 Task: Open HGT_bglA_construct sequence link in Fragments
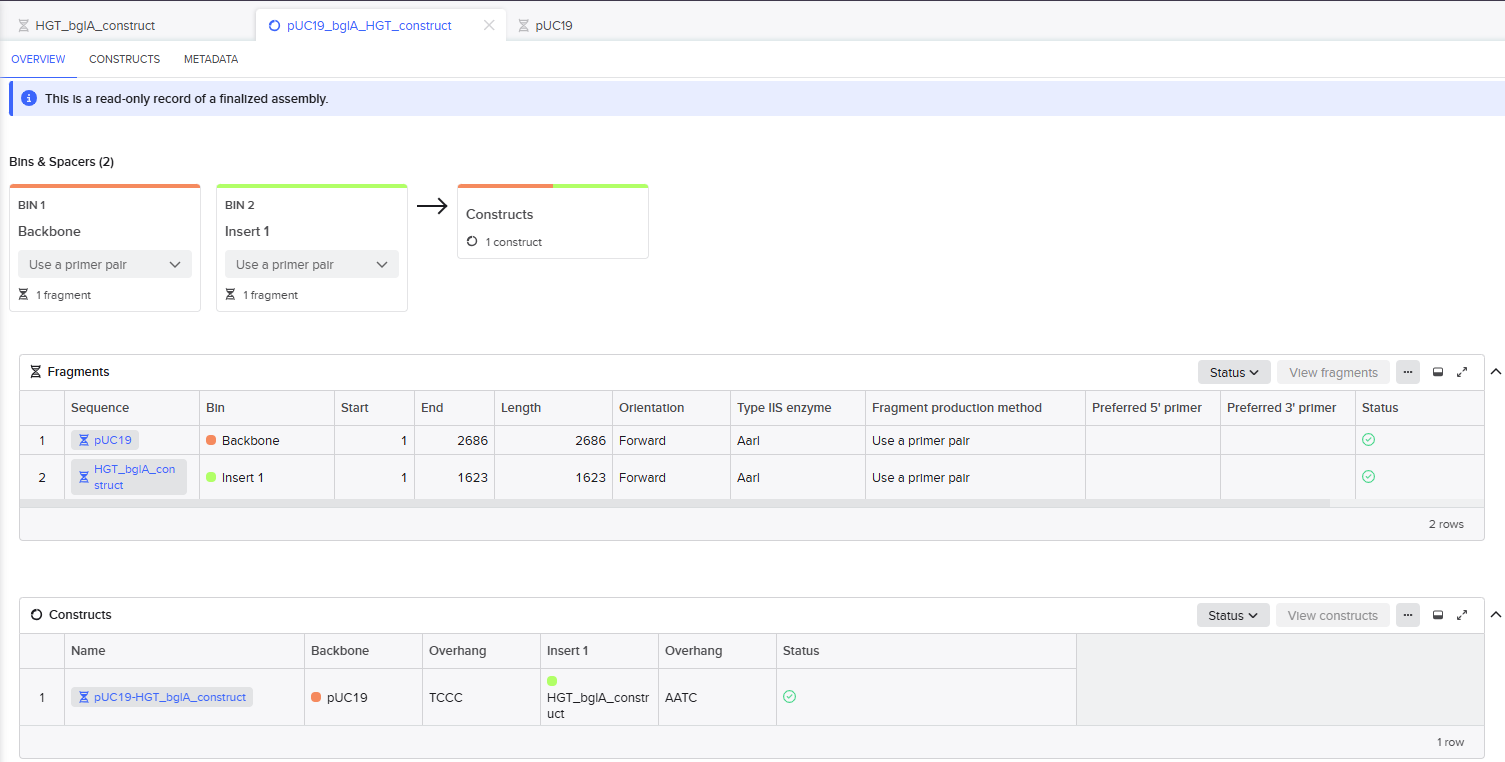point(129,477)
